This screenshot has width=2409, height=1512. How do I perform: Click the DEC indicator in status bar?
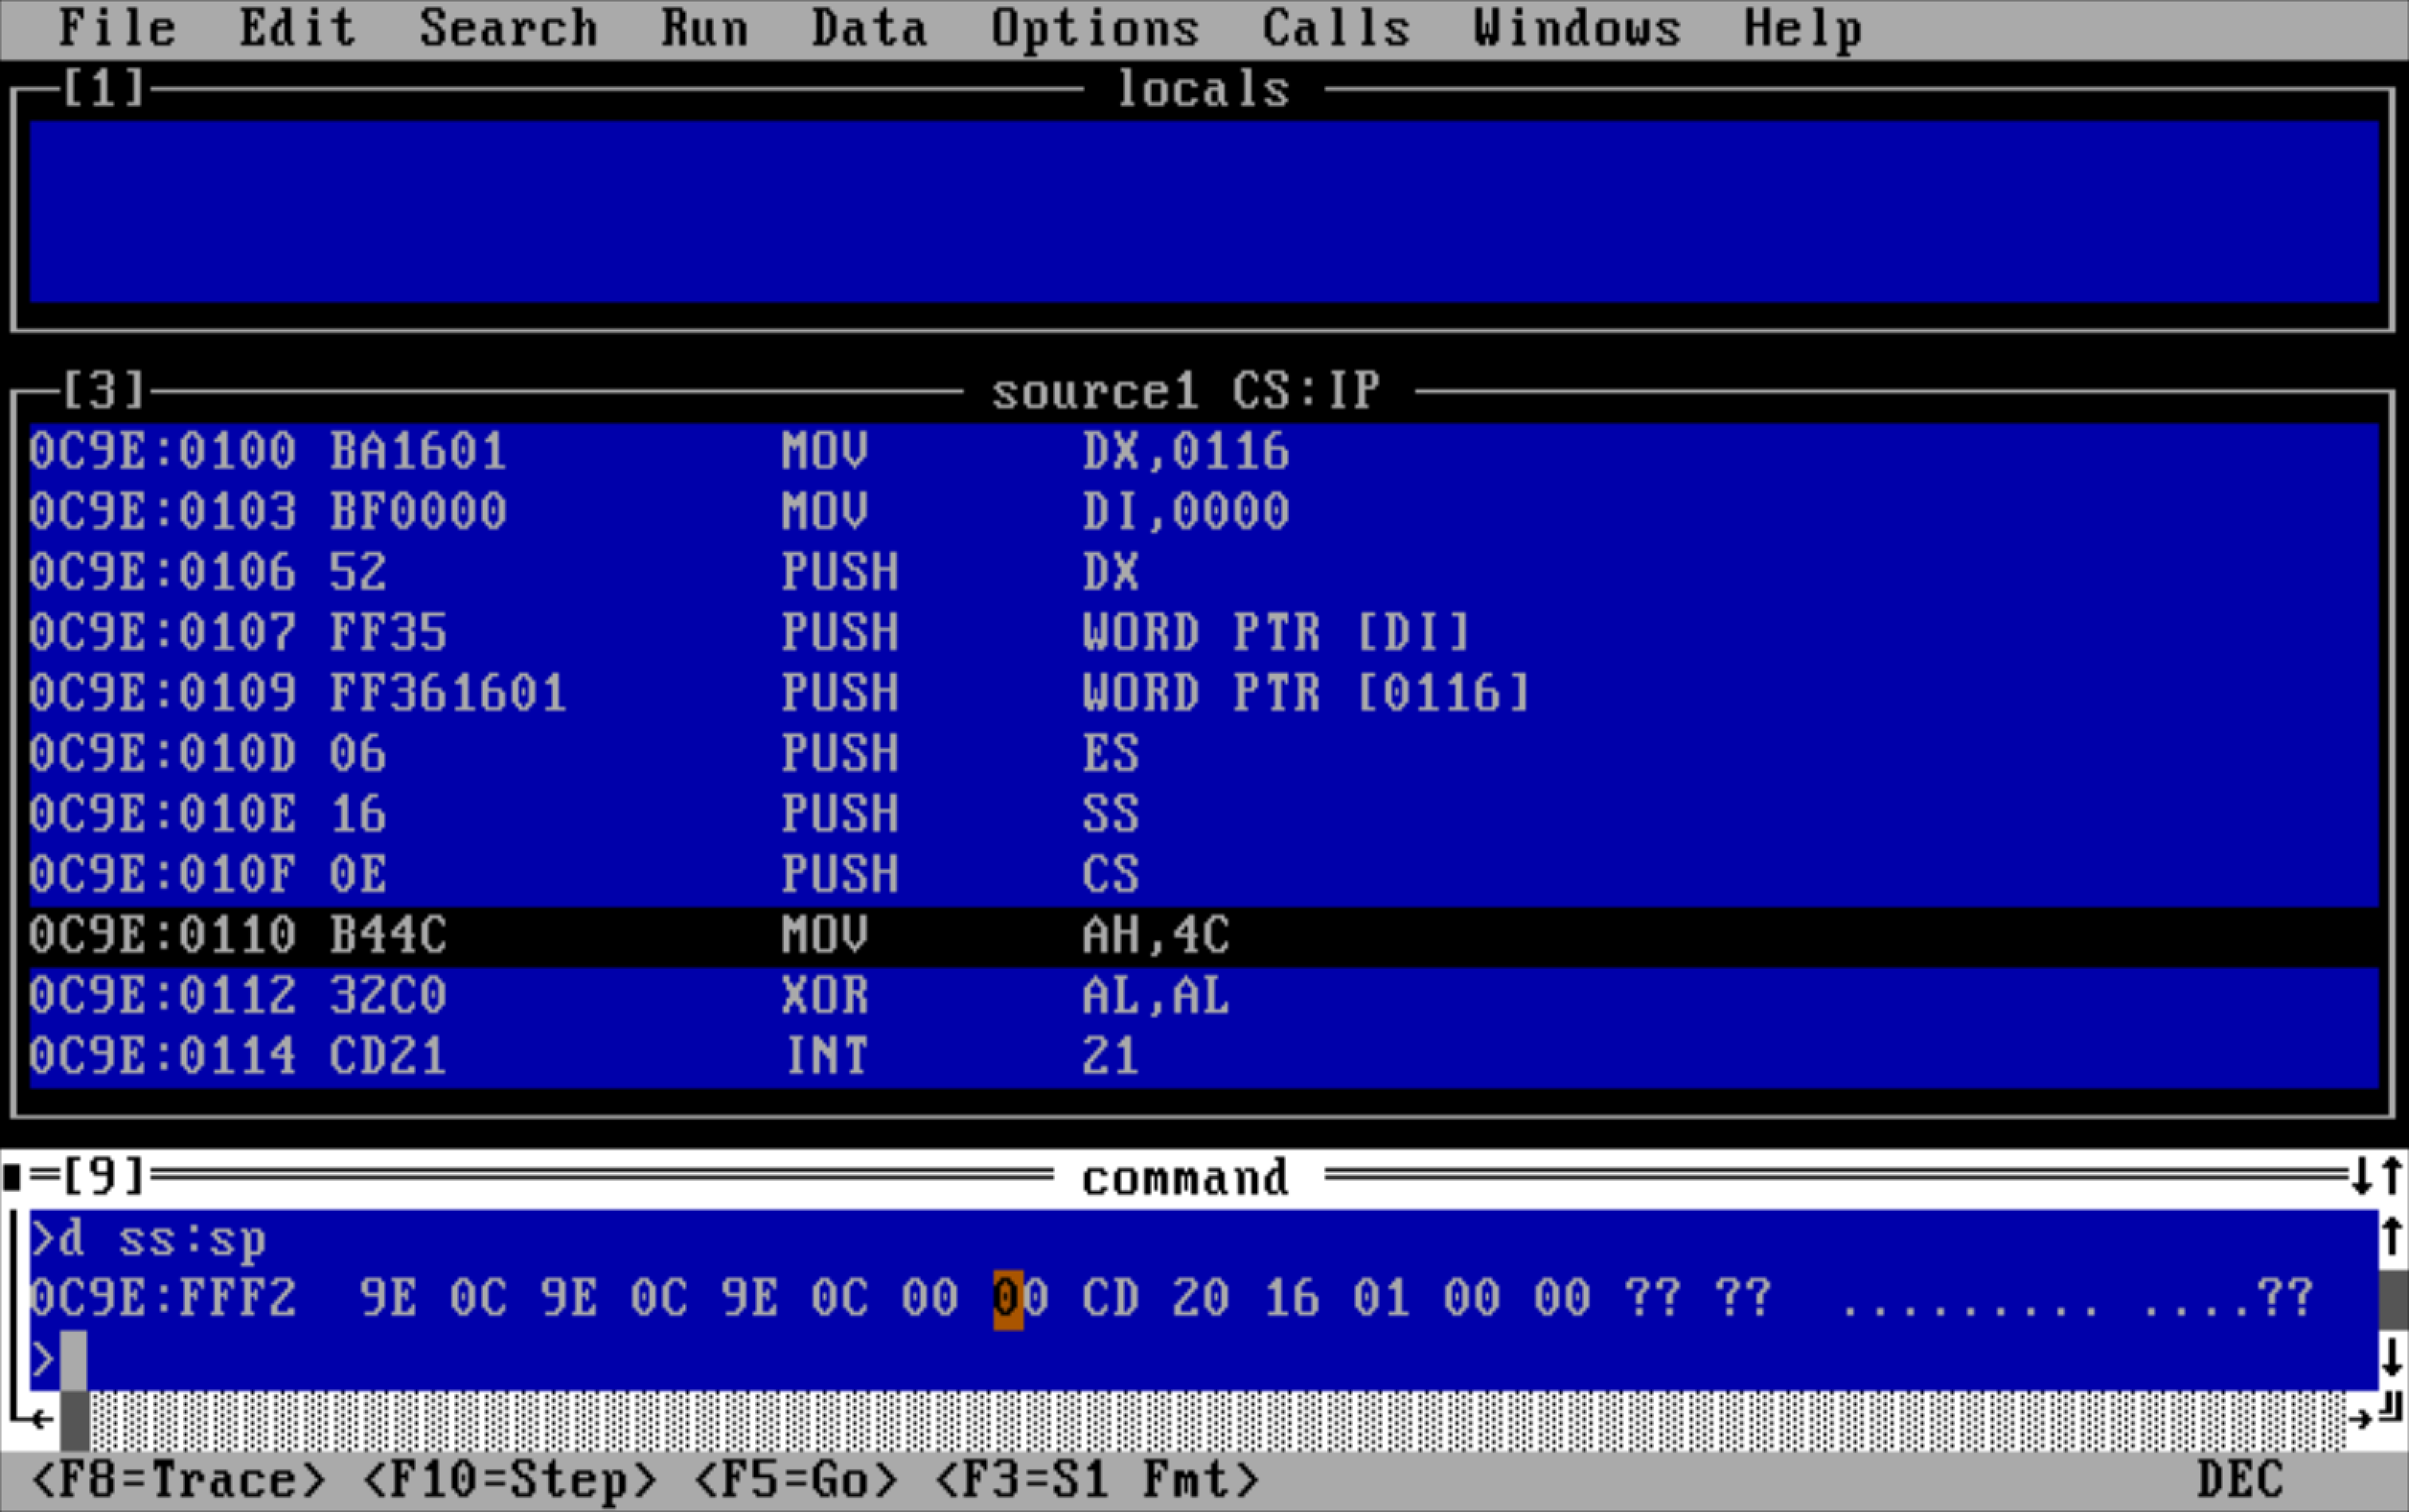pos(2241,1481)
